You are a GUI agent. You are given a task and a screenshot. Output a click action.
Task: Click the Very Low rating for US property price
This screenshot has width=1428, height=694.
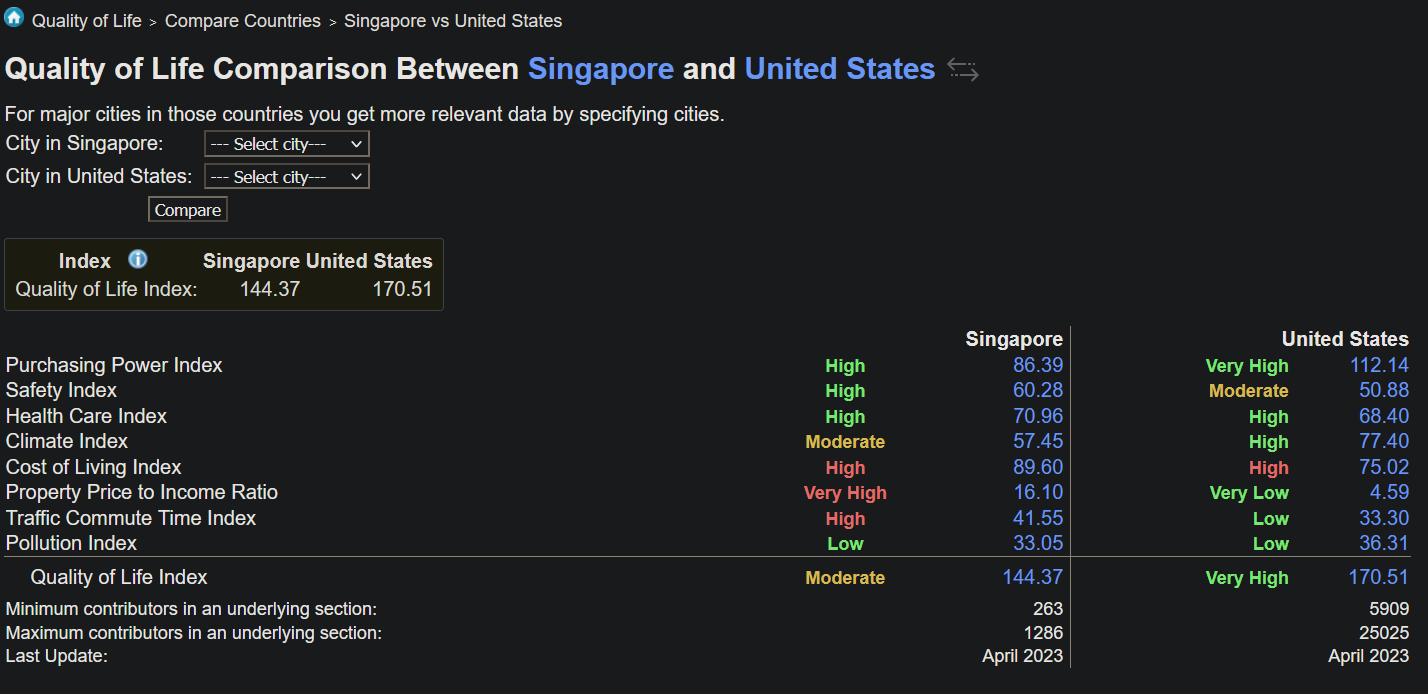1249,493
